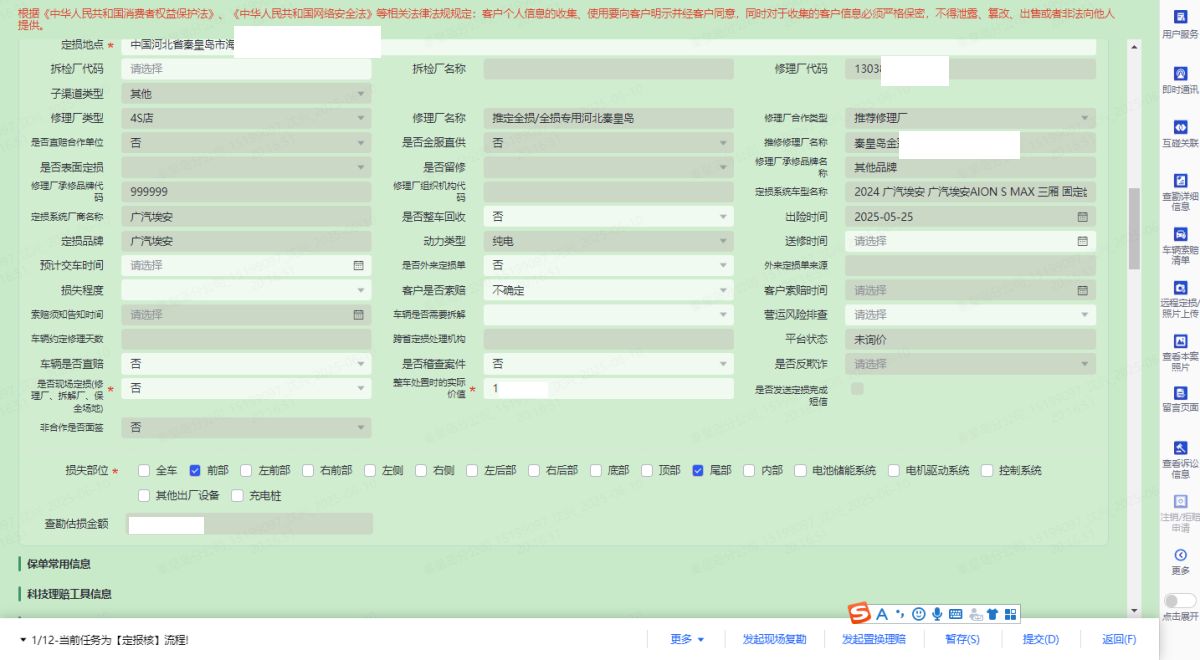Click the 提交(D) button
This screenshot has height=660, width=1200.
(x=1040, y=639)
